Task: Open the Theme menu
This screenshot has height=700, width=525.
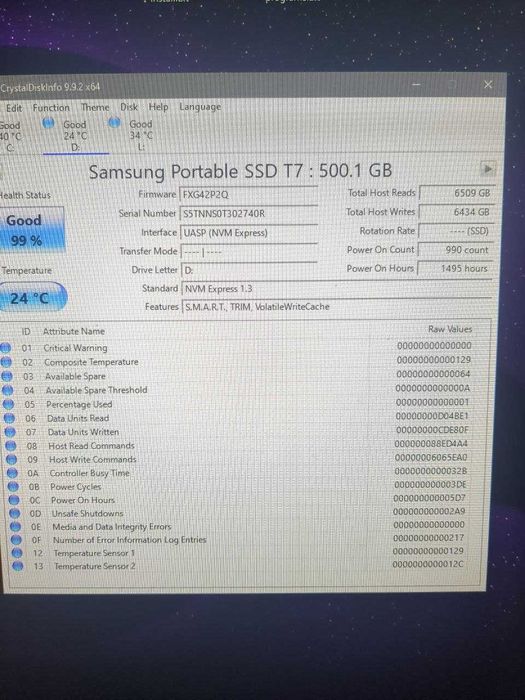Action: [95, 107]
